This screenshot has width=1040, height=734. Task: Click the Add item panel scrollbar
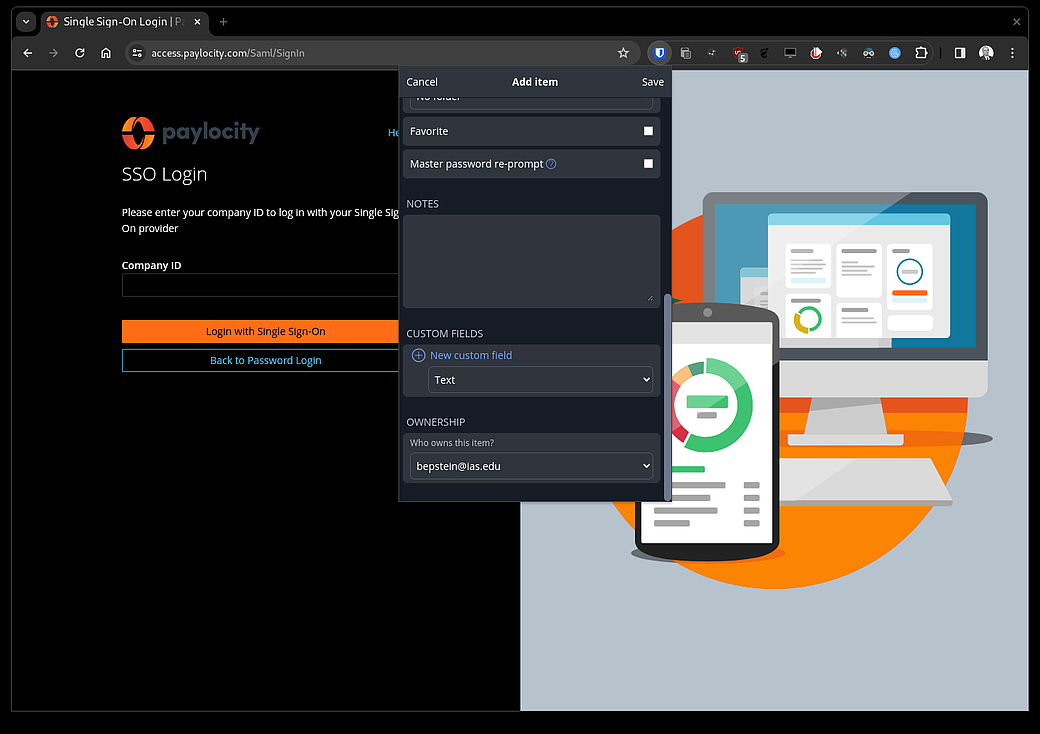click(x=667, y=400)
